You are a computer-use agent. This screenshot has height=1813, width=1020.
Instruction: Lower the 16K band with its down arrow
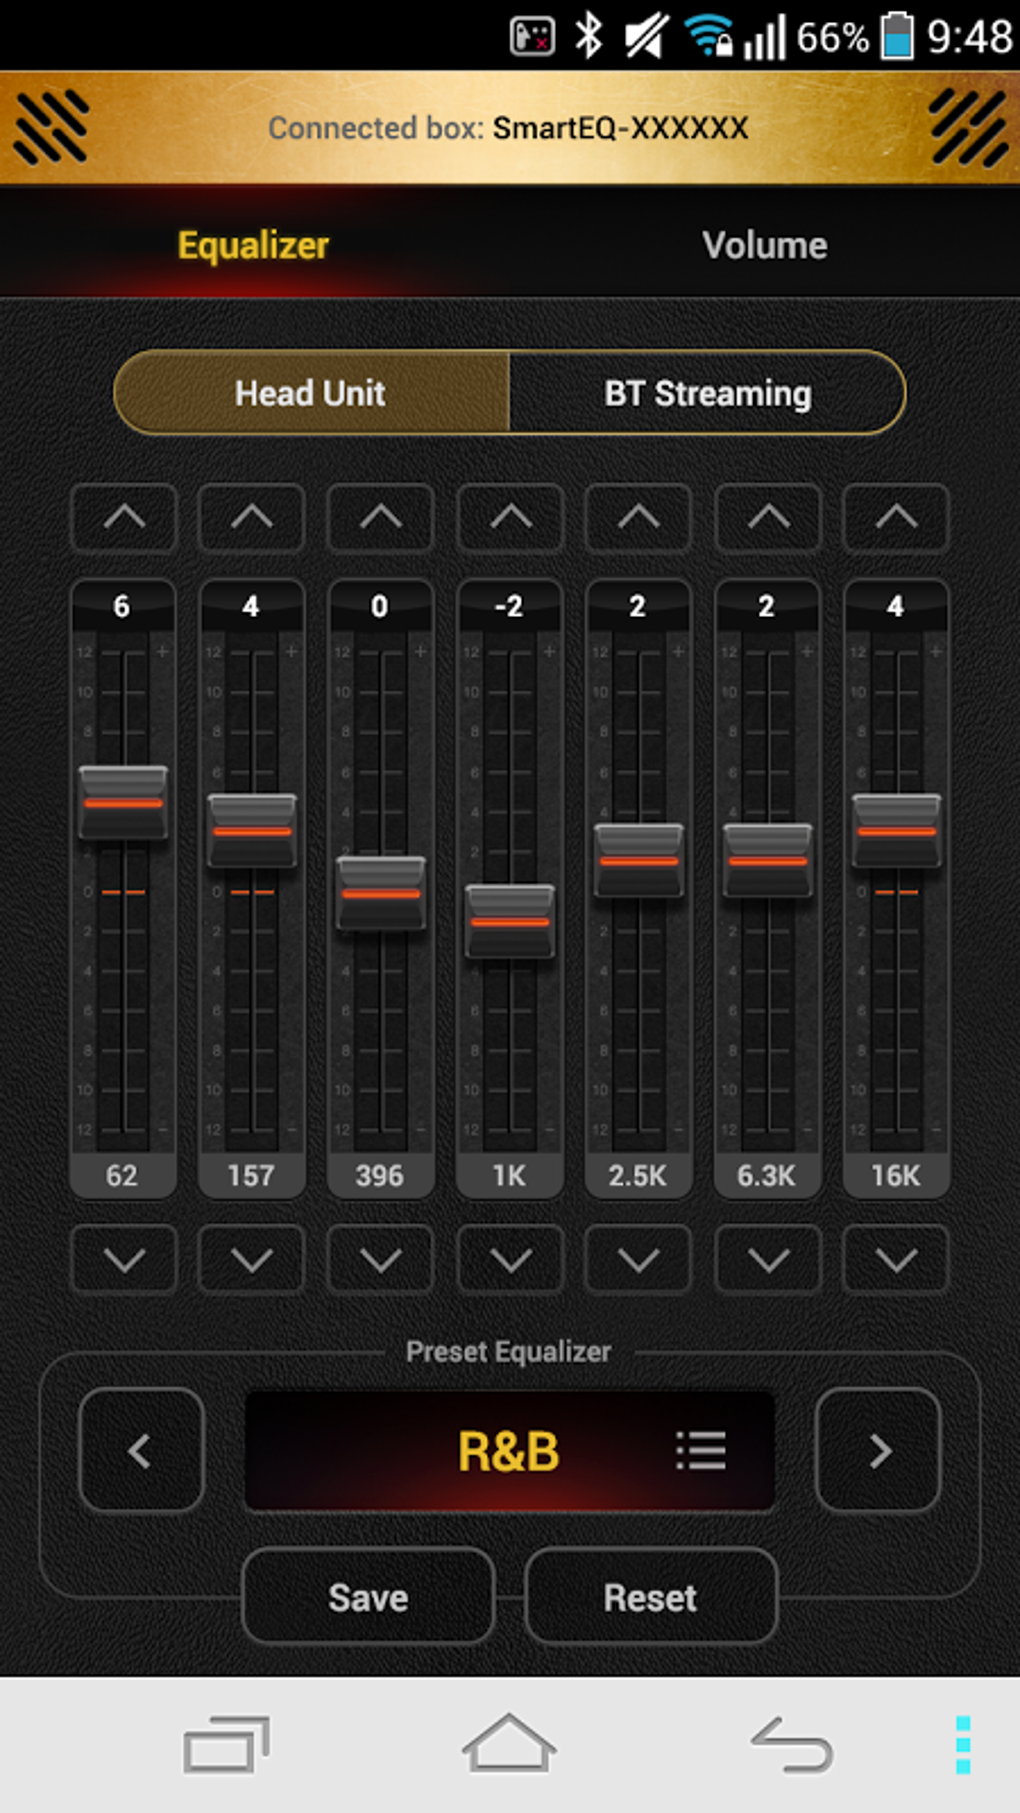click(894, 1259)
